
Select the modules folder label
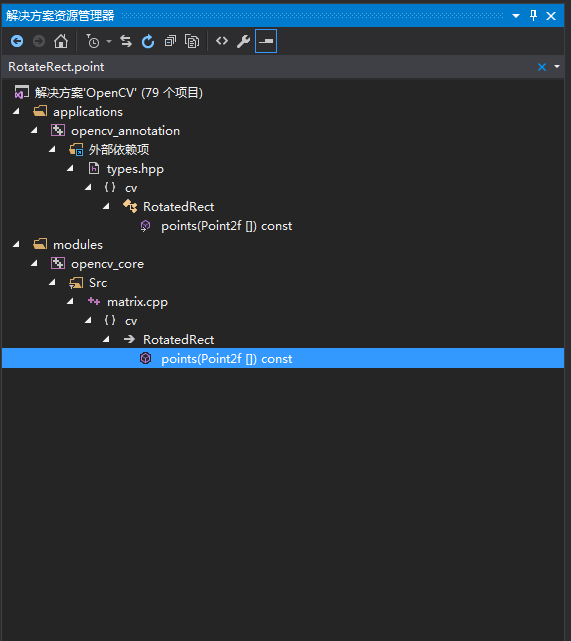pyautogui.click(x=78, y=245)
